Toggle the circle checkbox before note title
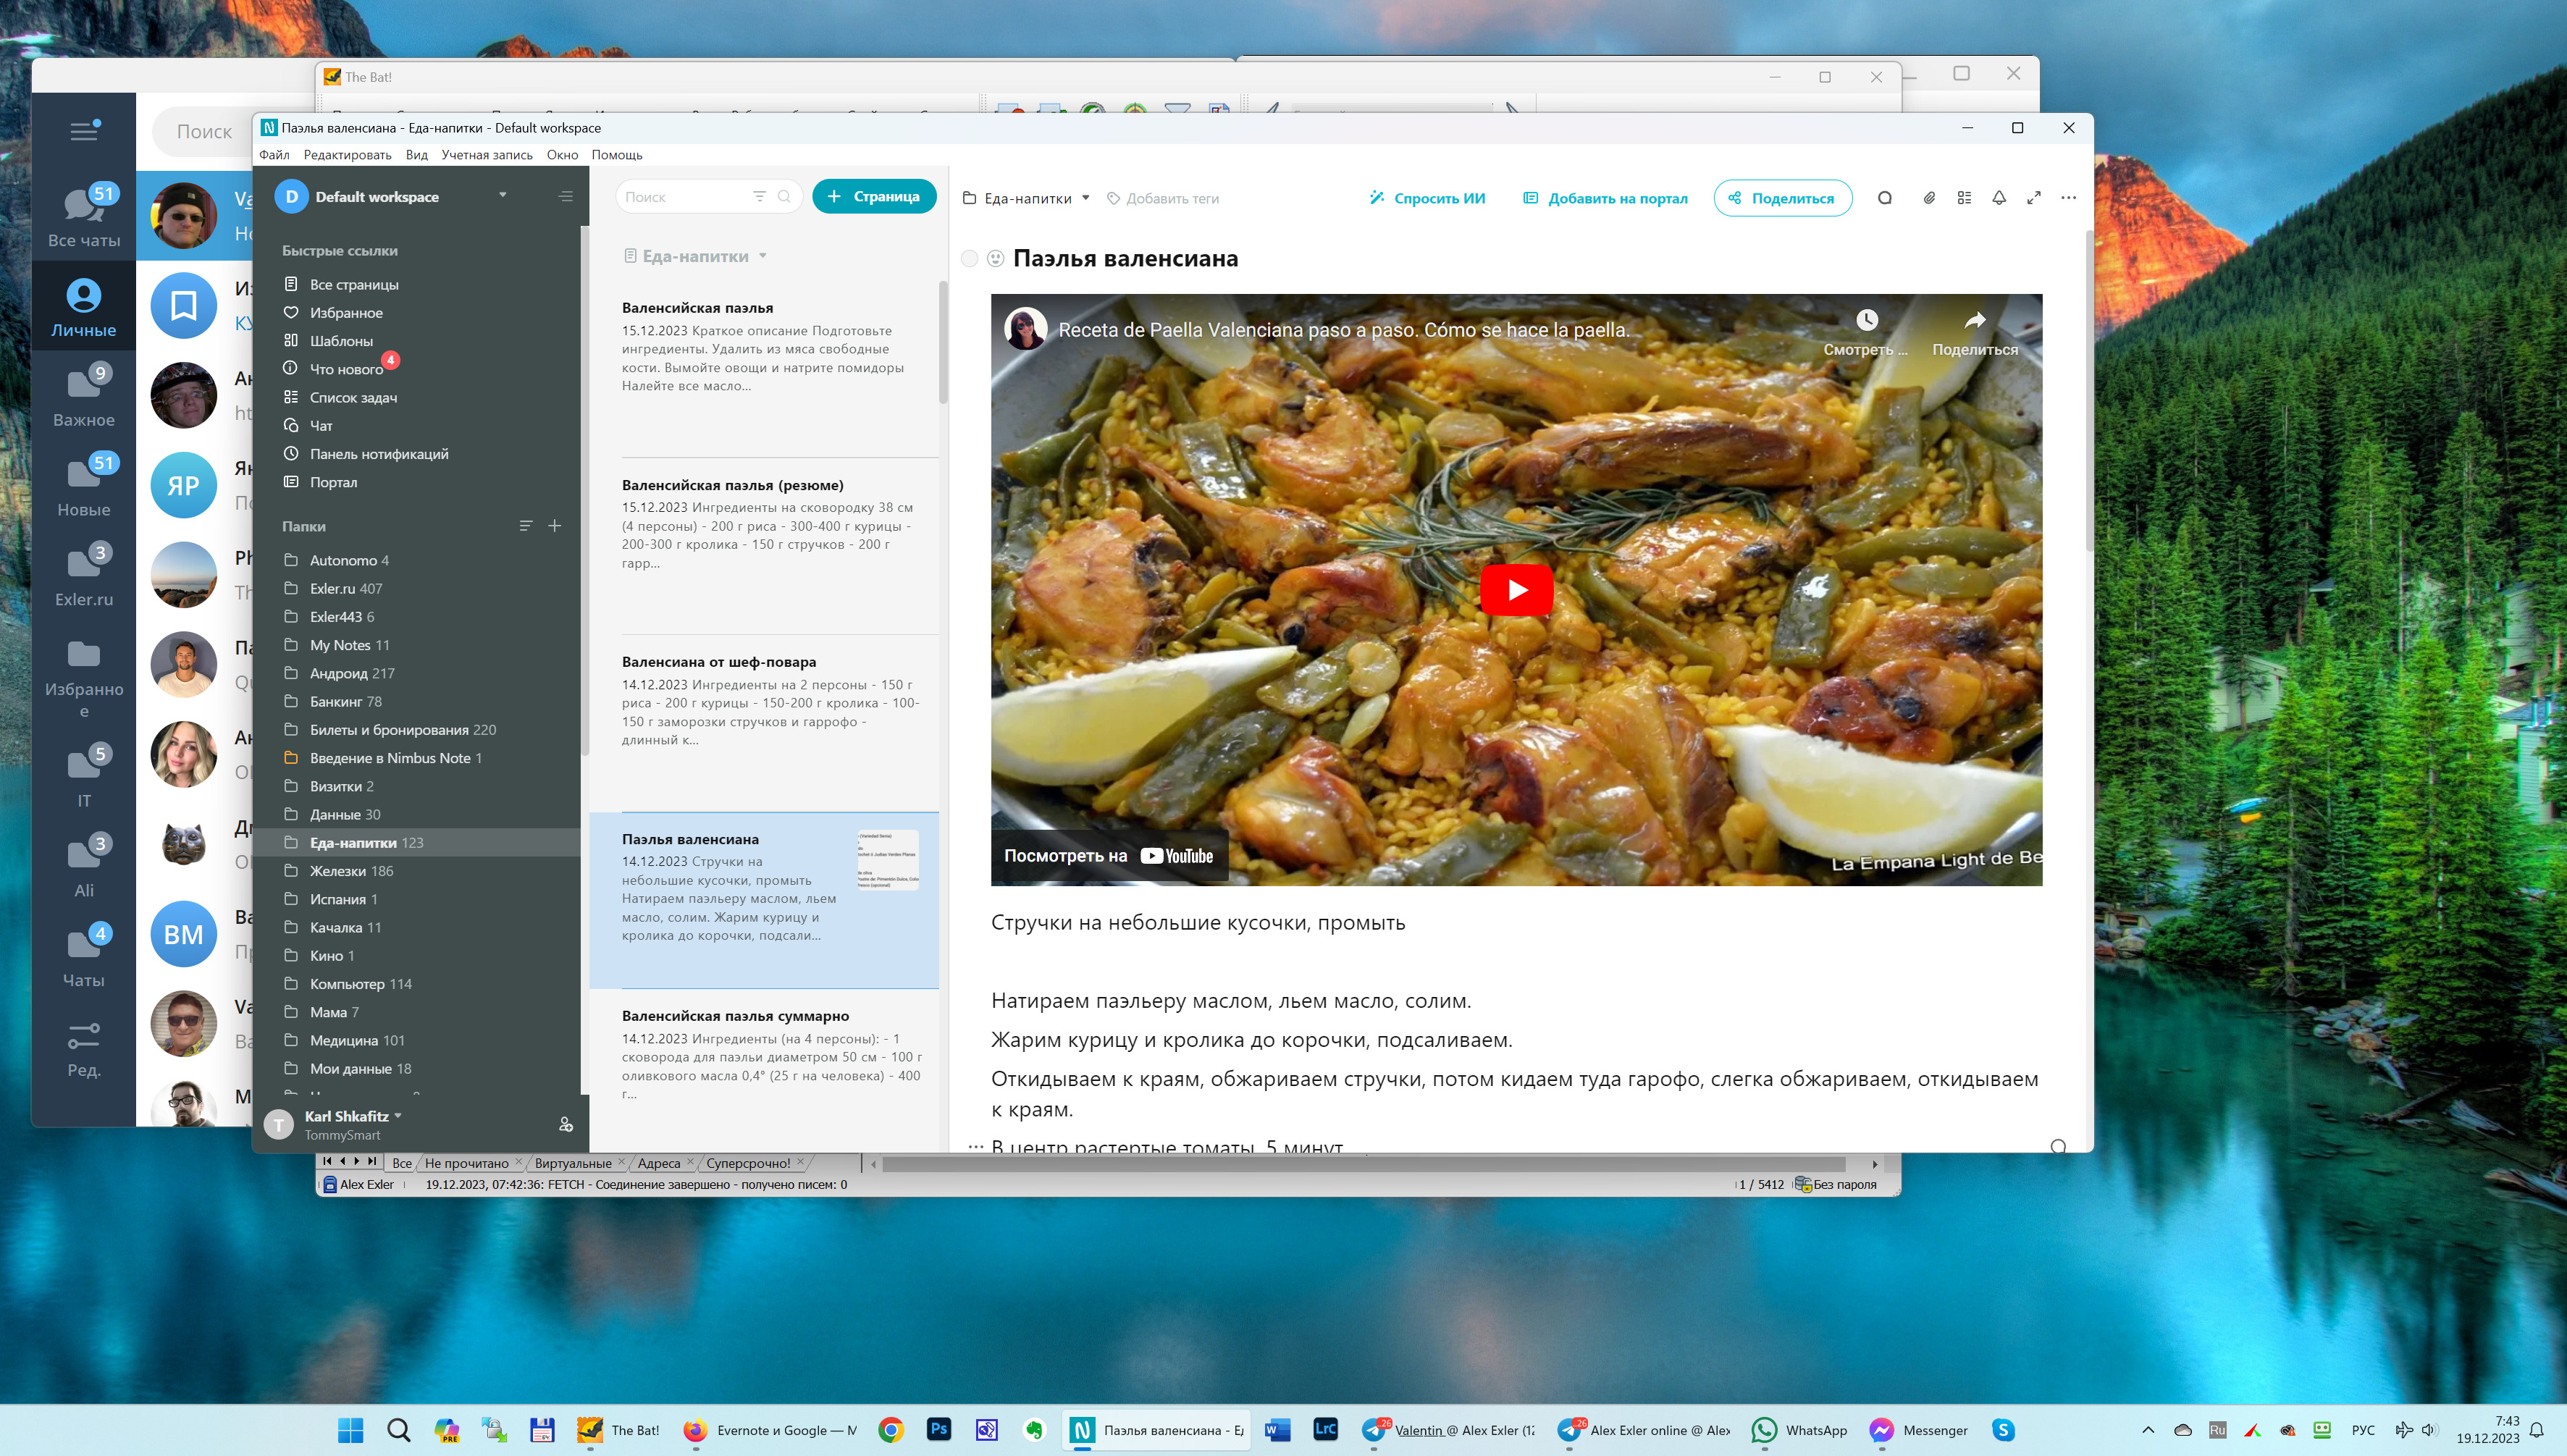 pyautogui.click(x=969, y=259)
